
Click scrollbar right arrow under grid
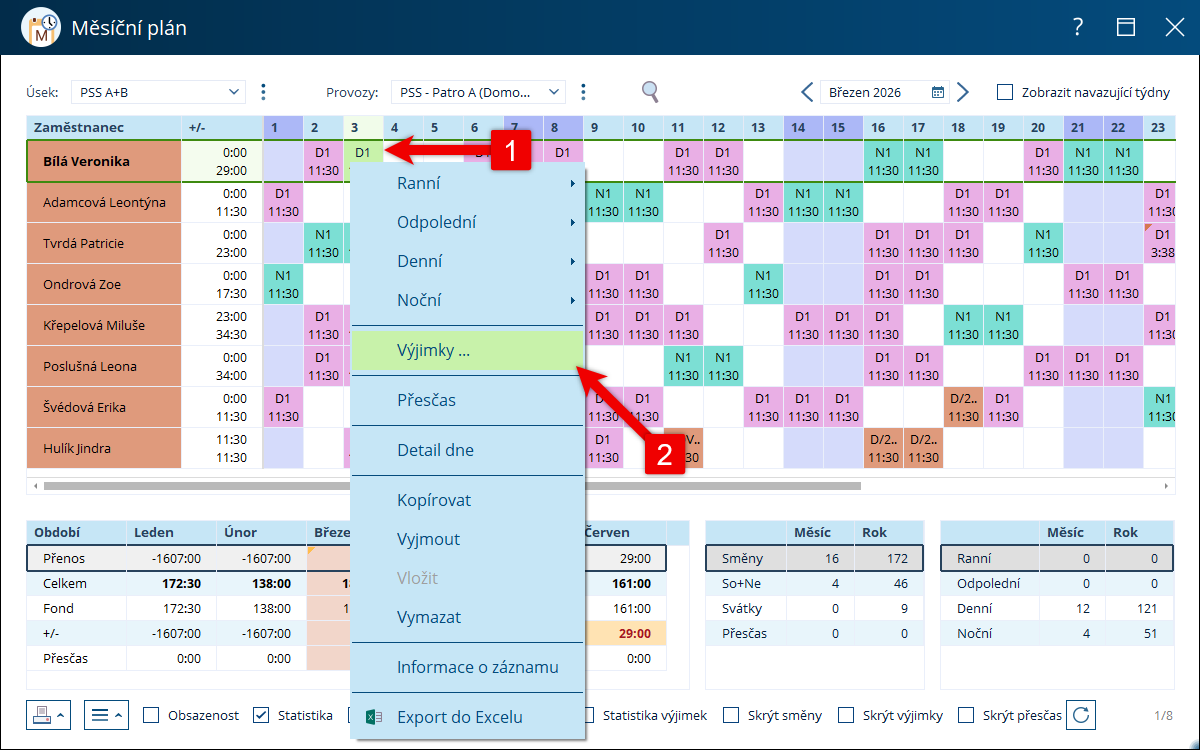(1167, 486)
